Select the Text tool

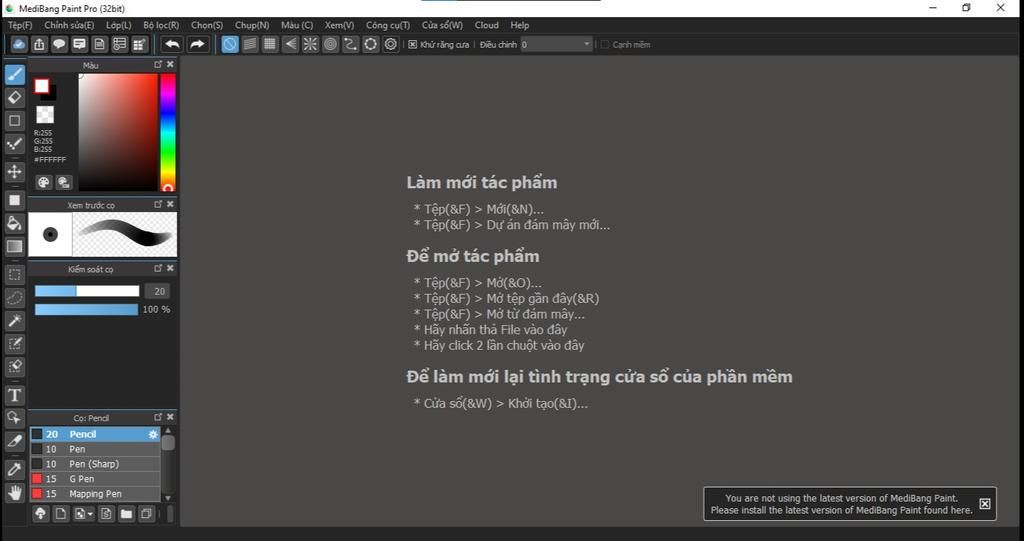14,395
